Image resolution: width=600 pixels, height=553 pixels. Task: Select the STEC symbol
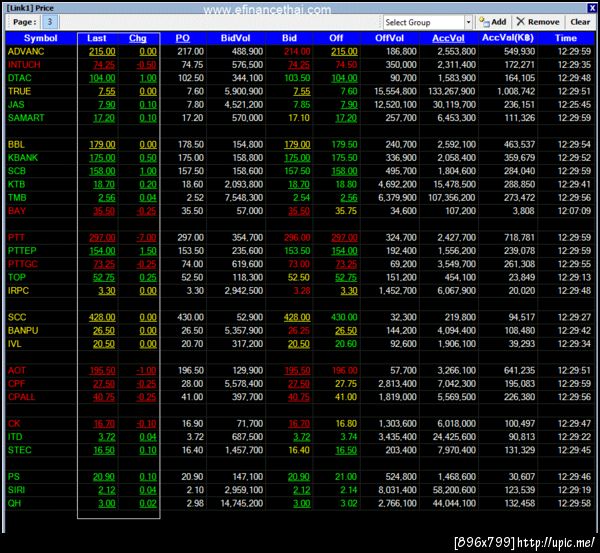(20, 450)
